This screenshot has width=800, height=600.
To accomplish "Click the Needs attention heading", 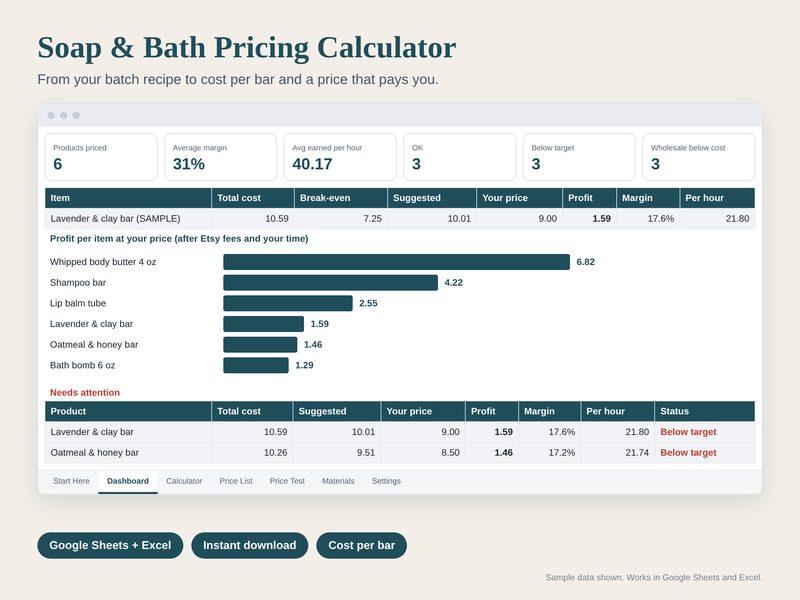I will tap(85, 392).
